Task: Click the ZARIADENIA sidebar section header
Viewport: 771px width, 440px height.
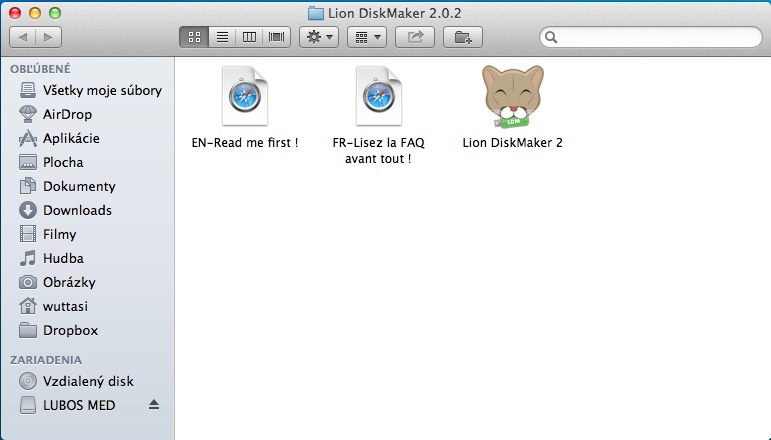Action: coord(46,360)
